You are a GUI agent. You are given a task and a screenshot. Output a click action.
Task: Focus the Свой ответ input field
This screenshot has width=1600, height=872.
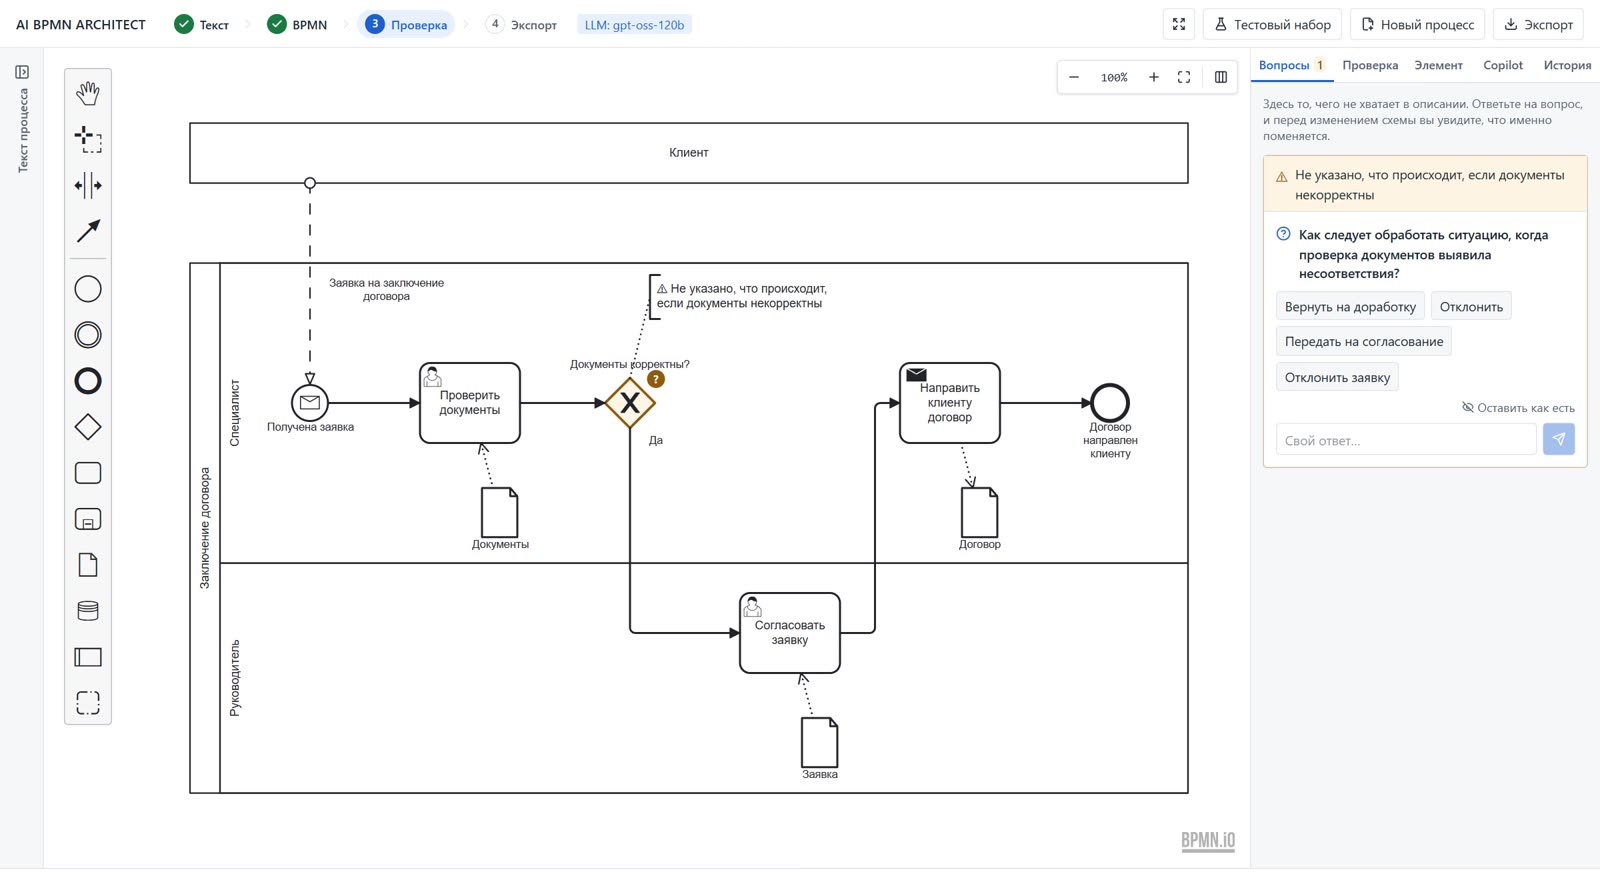point(1406,440)
